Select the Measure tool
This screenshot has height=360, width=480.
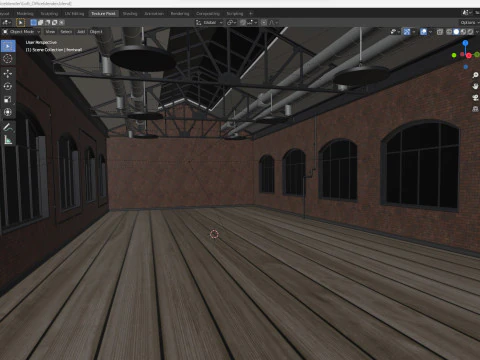[x=8, y=140]
